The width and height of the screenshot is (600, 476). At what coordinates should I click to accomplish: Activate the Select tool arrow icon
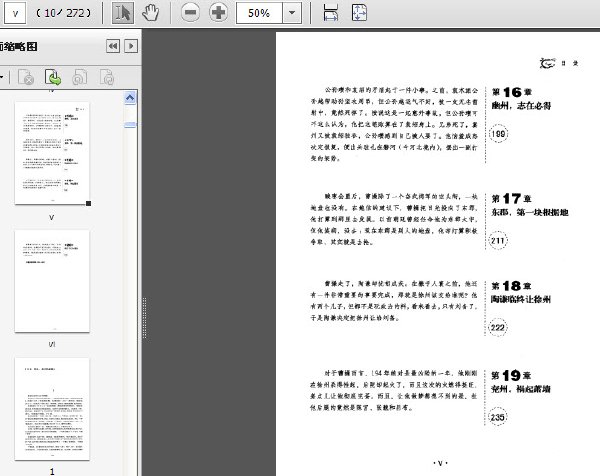(x=123, y=13)
